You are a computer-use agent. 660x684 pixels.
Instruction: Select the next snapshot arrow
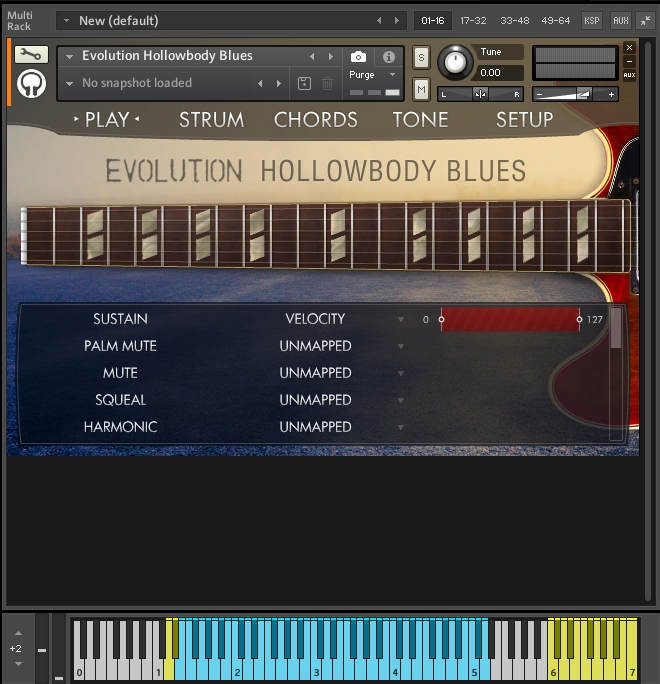tap(279, 83)
